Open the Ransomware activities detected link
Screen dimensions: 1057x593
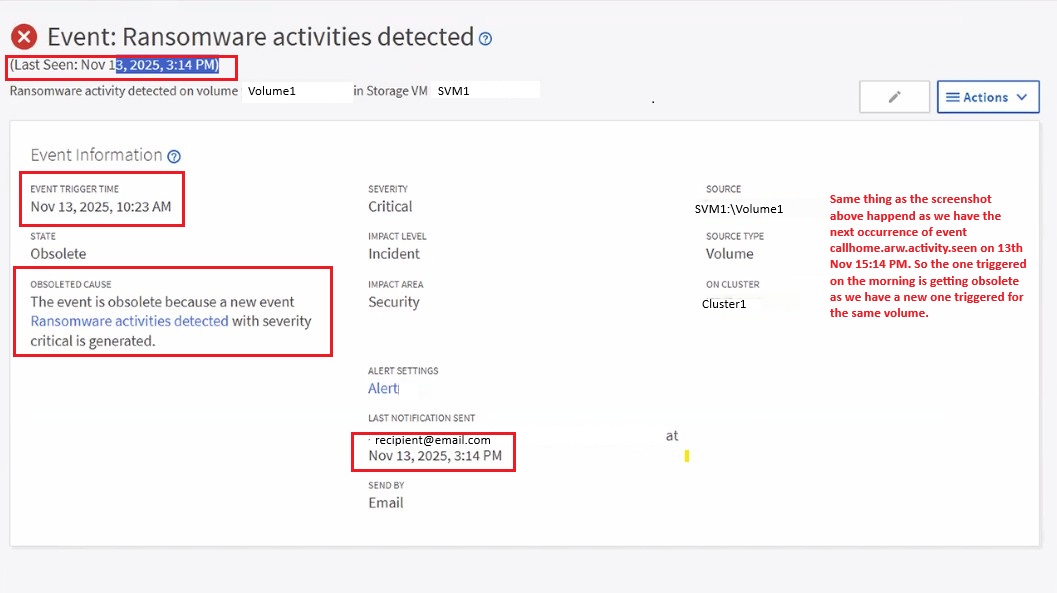pyautogui.click(x=129, y=321)
